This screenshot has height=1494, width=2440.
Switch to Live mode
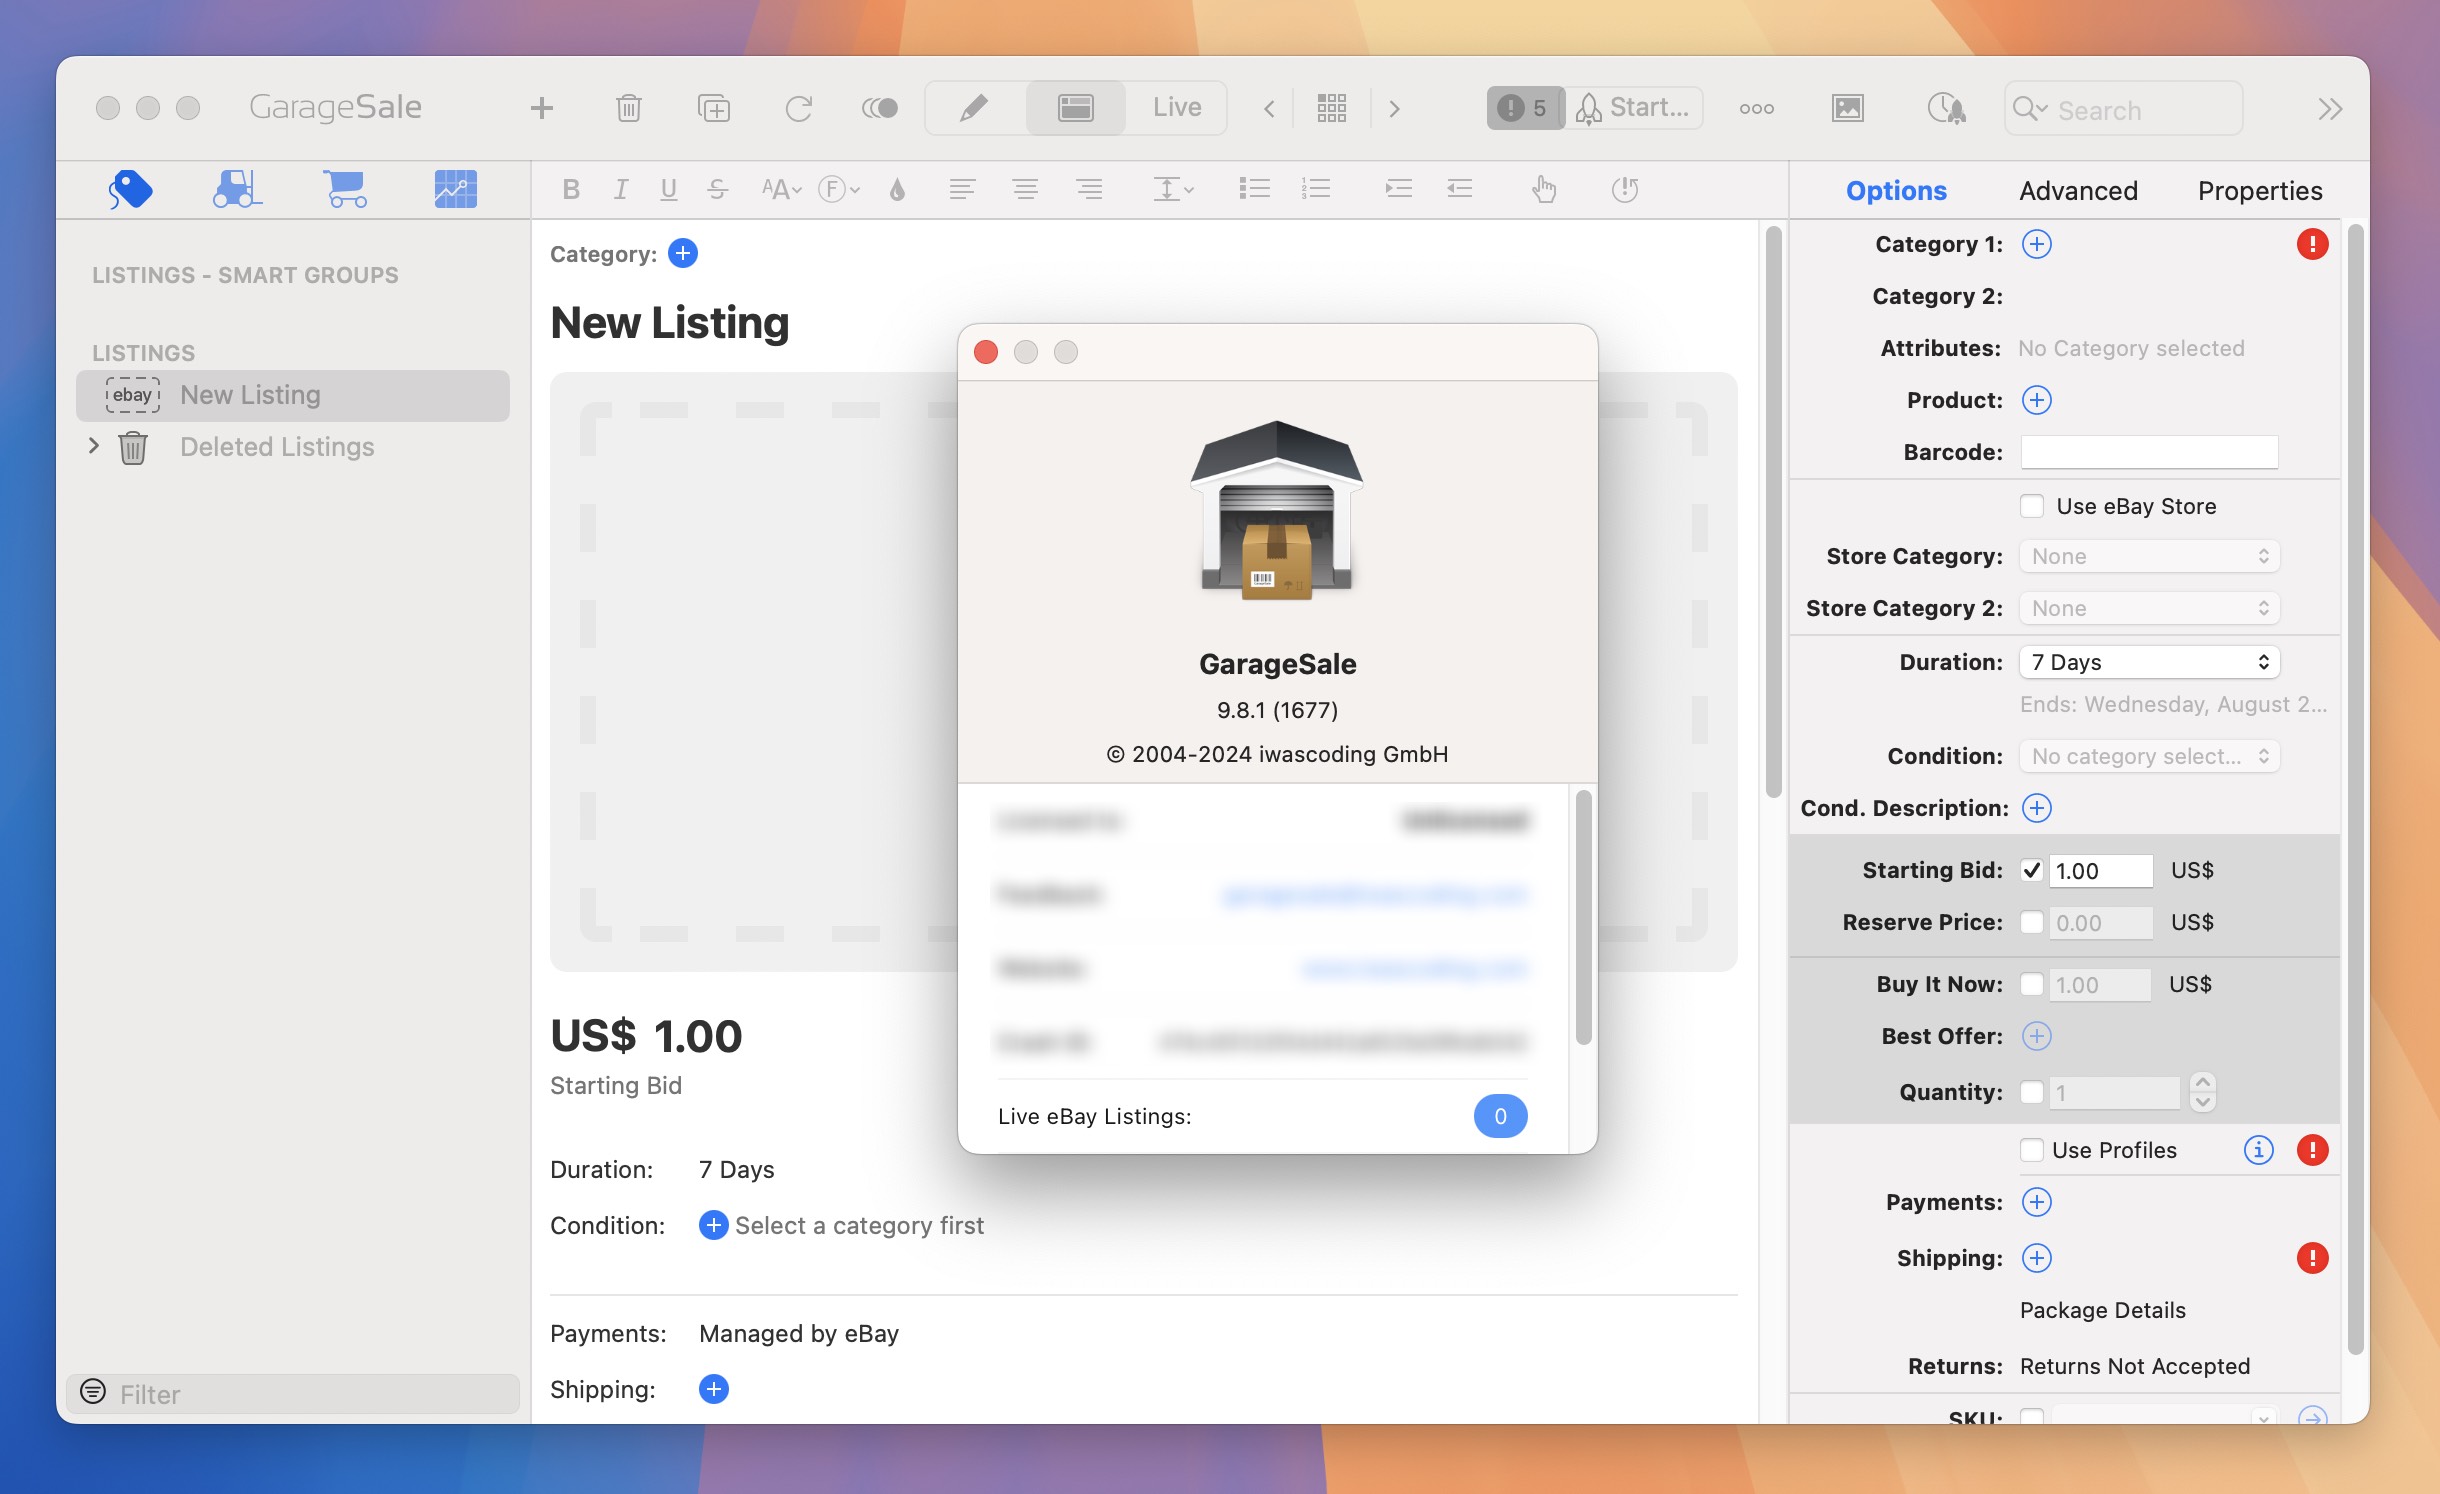tap(1177, 108)
